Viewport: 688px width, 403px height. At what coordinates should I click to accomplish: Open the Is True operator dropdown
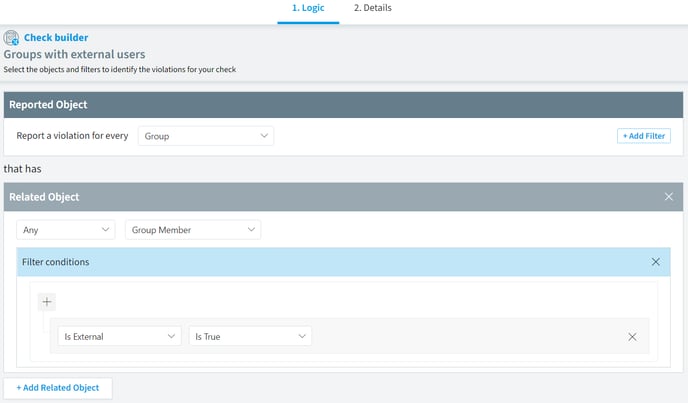tap(250, 336)
